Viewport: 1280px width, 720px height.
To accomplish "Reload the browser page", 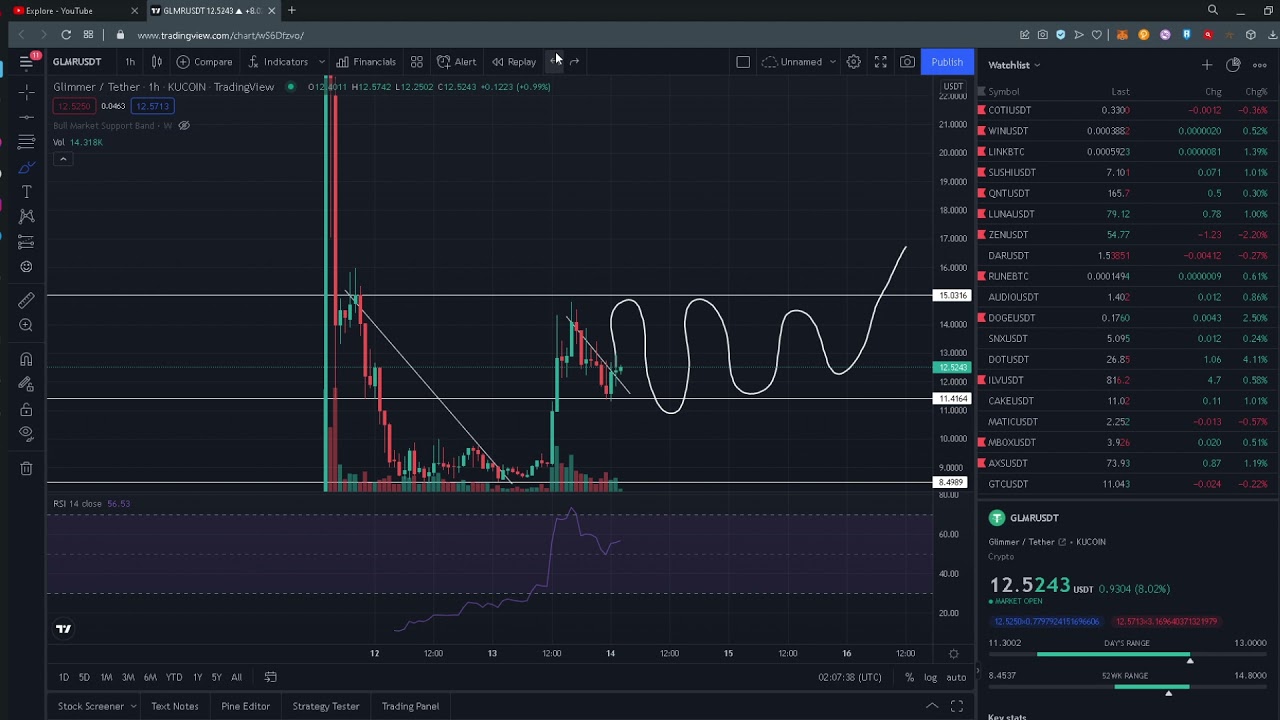I will [66, 35].
